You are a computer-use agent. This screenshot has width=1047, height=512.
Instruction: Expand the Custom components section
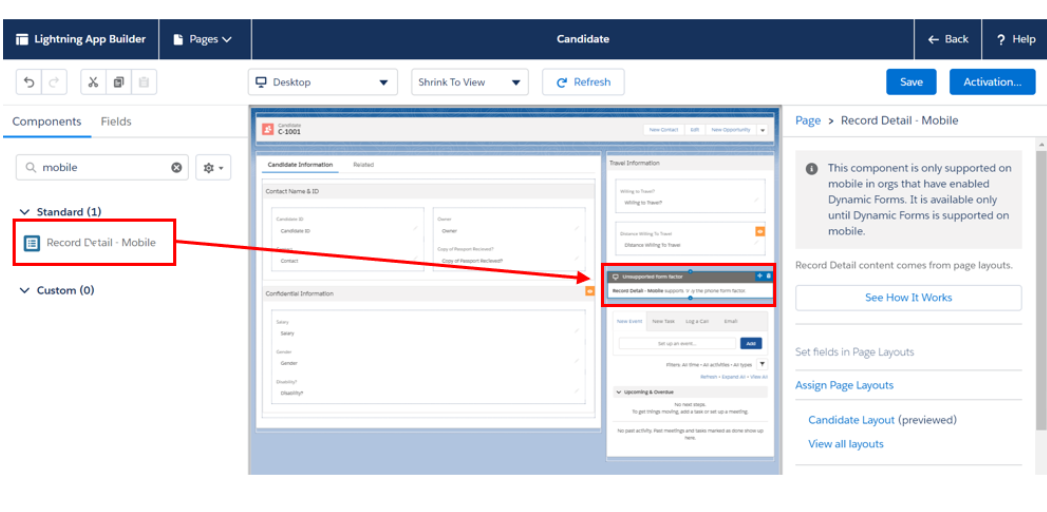tap(25, 290)
